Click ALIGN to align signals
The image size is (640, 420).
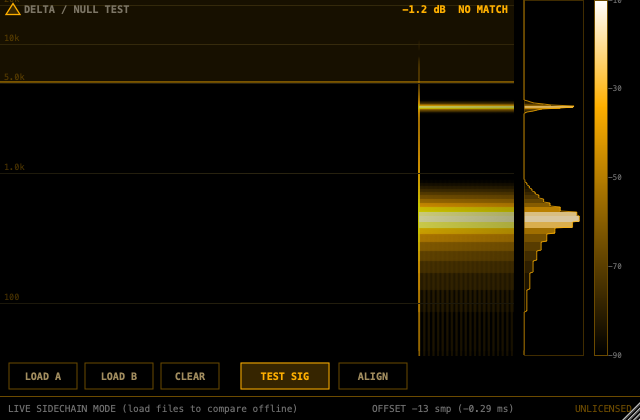(x=373, y=376)
